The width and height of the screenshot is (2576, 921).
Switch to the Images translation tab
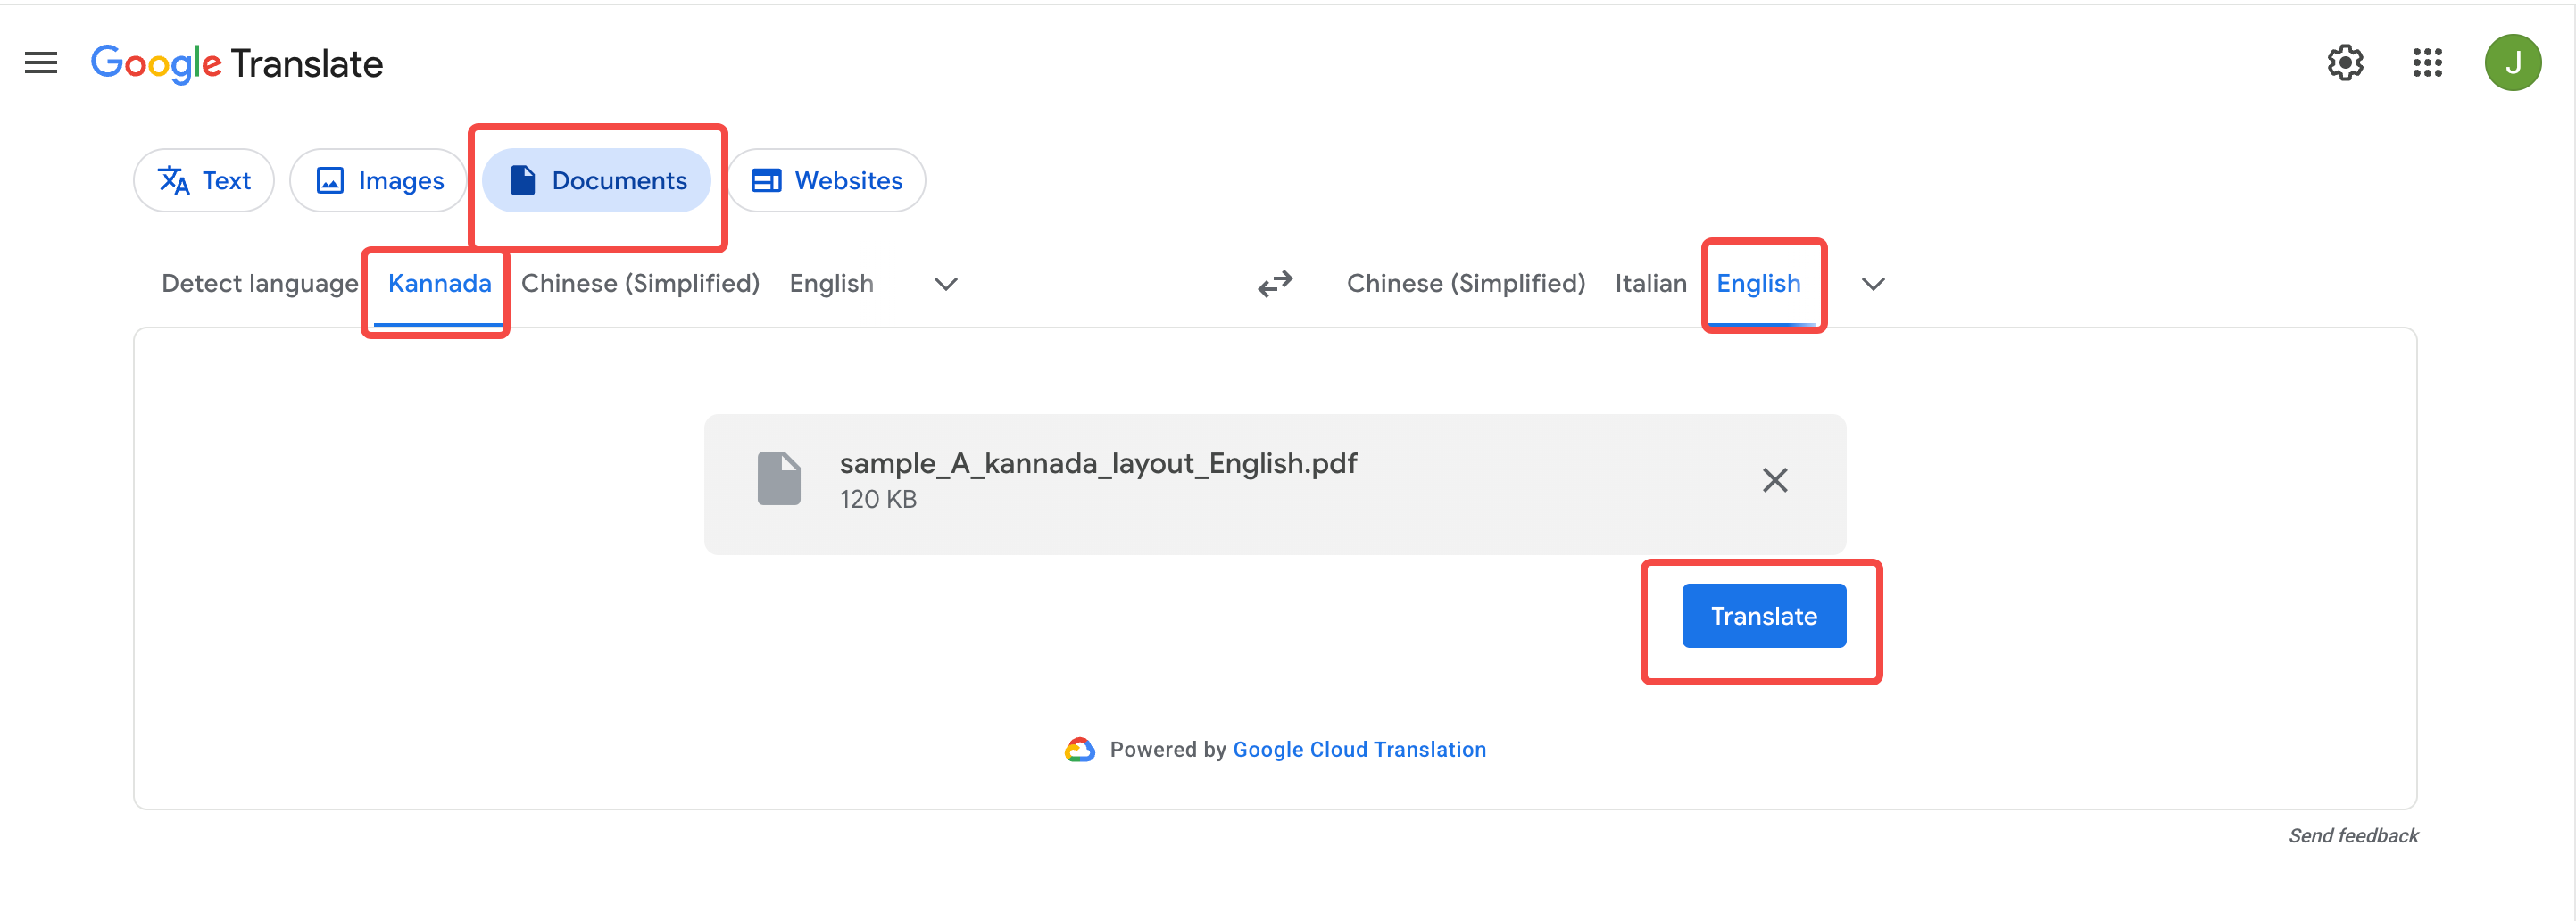379,181
